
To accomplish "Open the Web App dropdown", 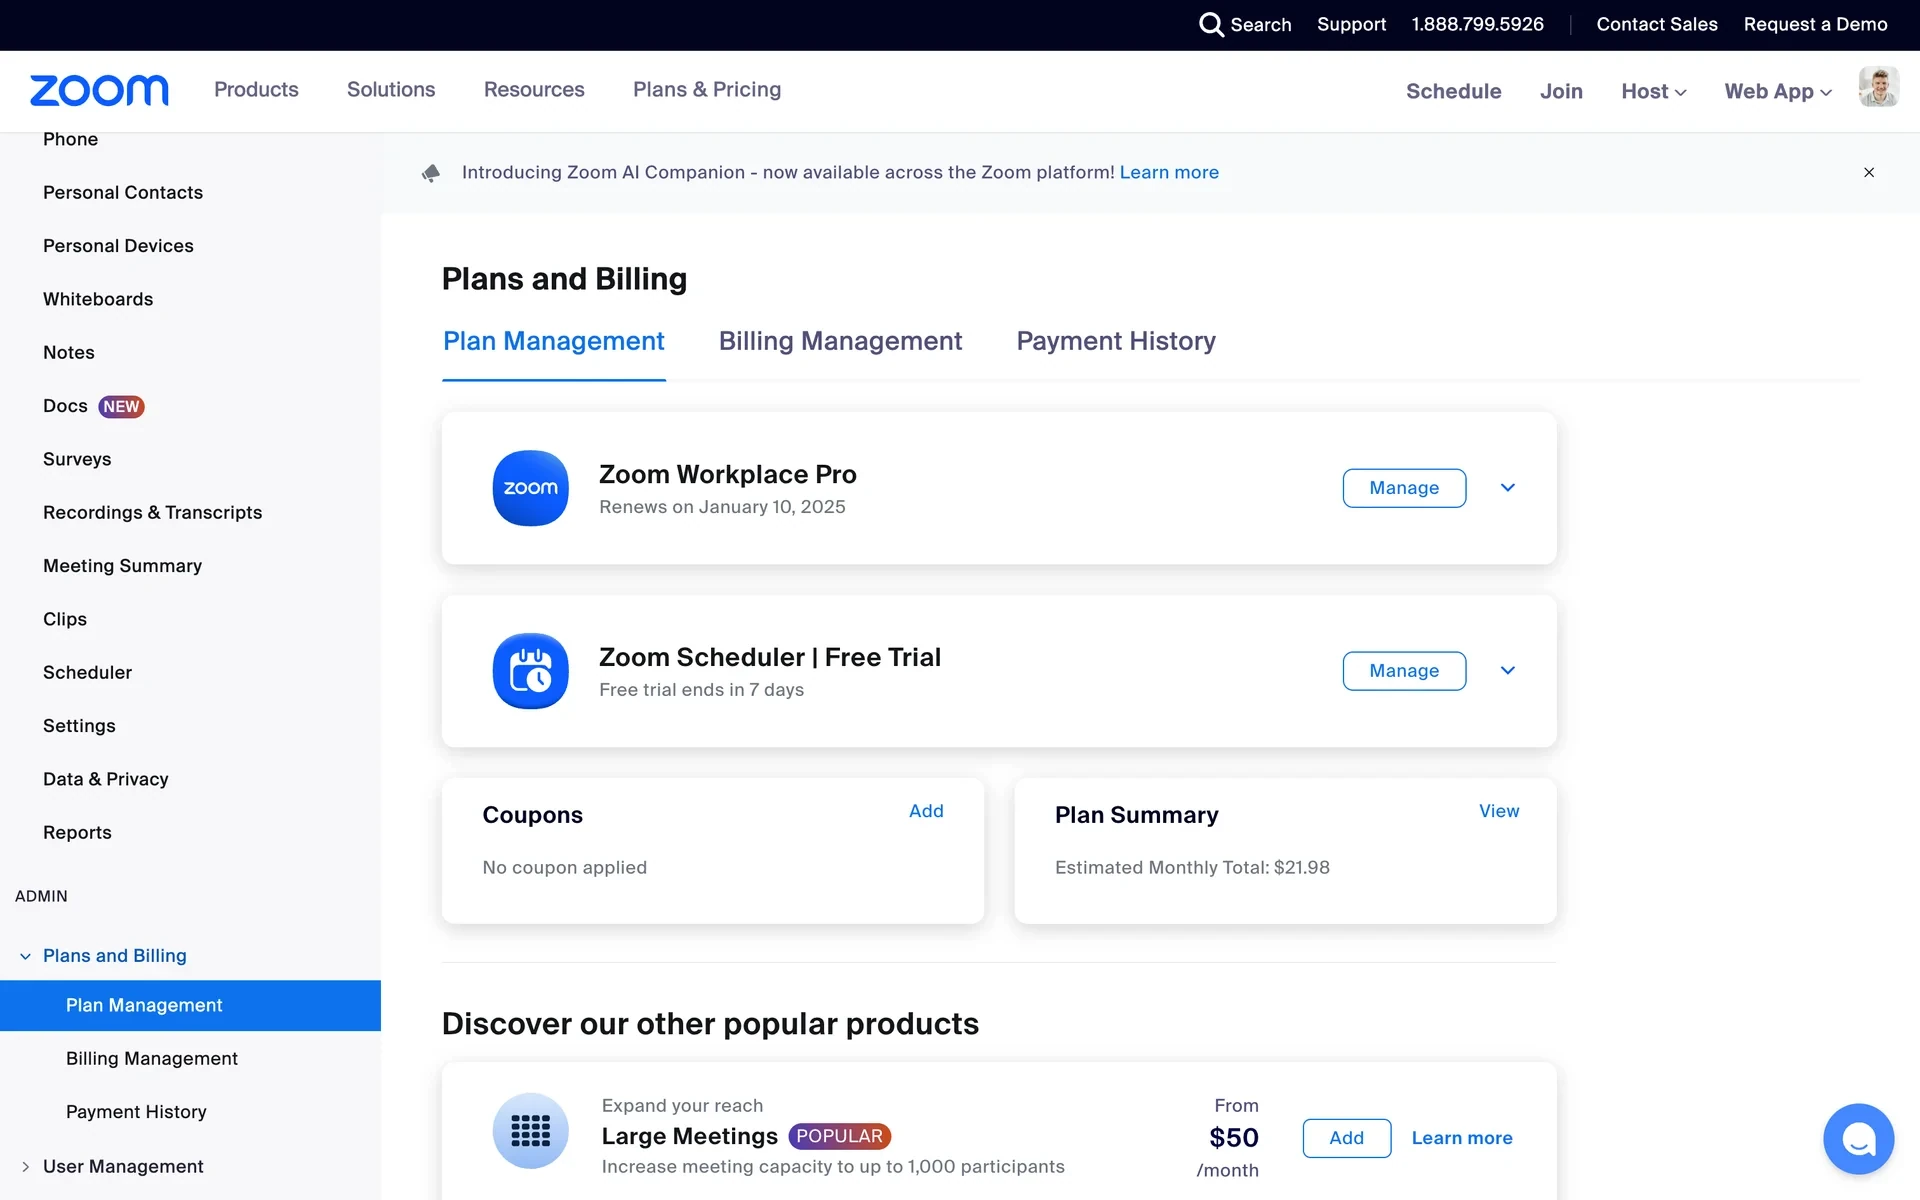I will [x=1778, y=91].
